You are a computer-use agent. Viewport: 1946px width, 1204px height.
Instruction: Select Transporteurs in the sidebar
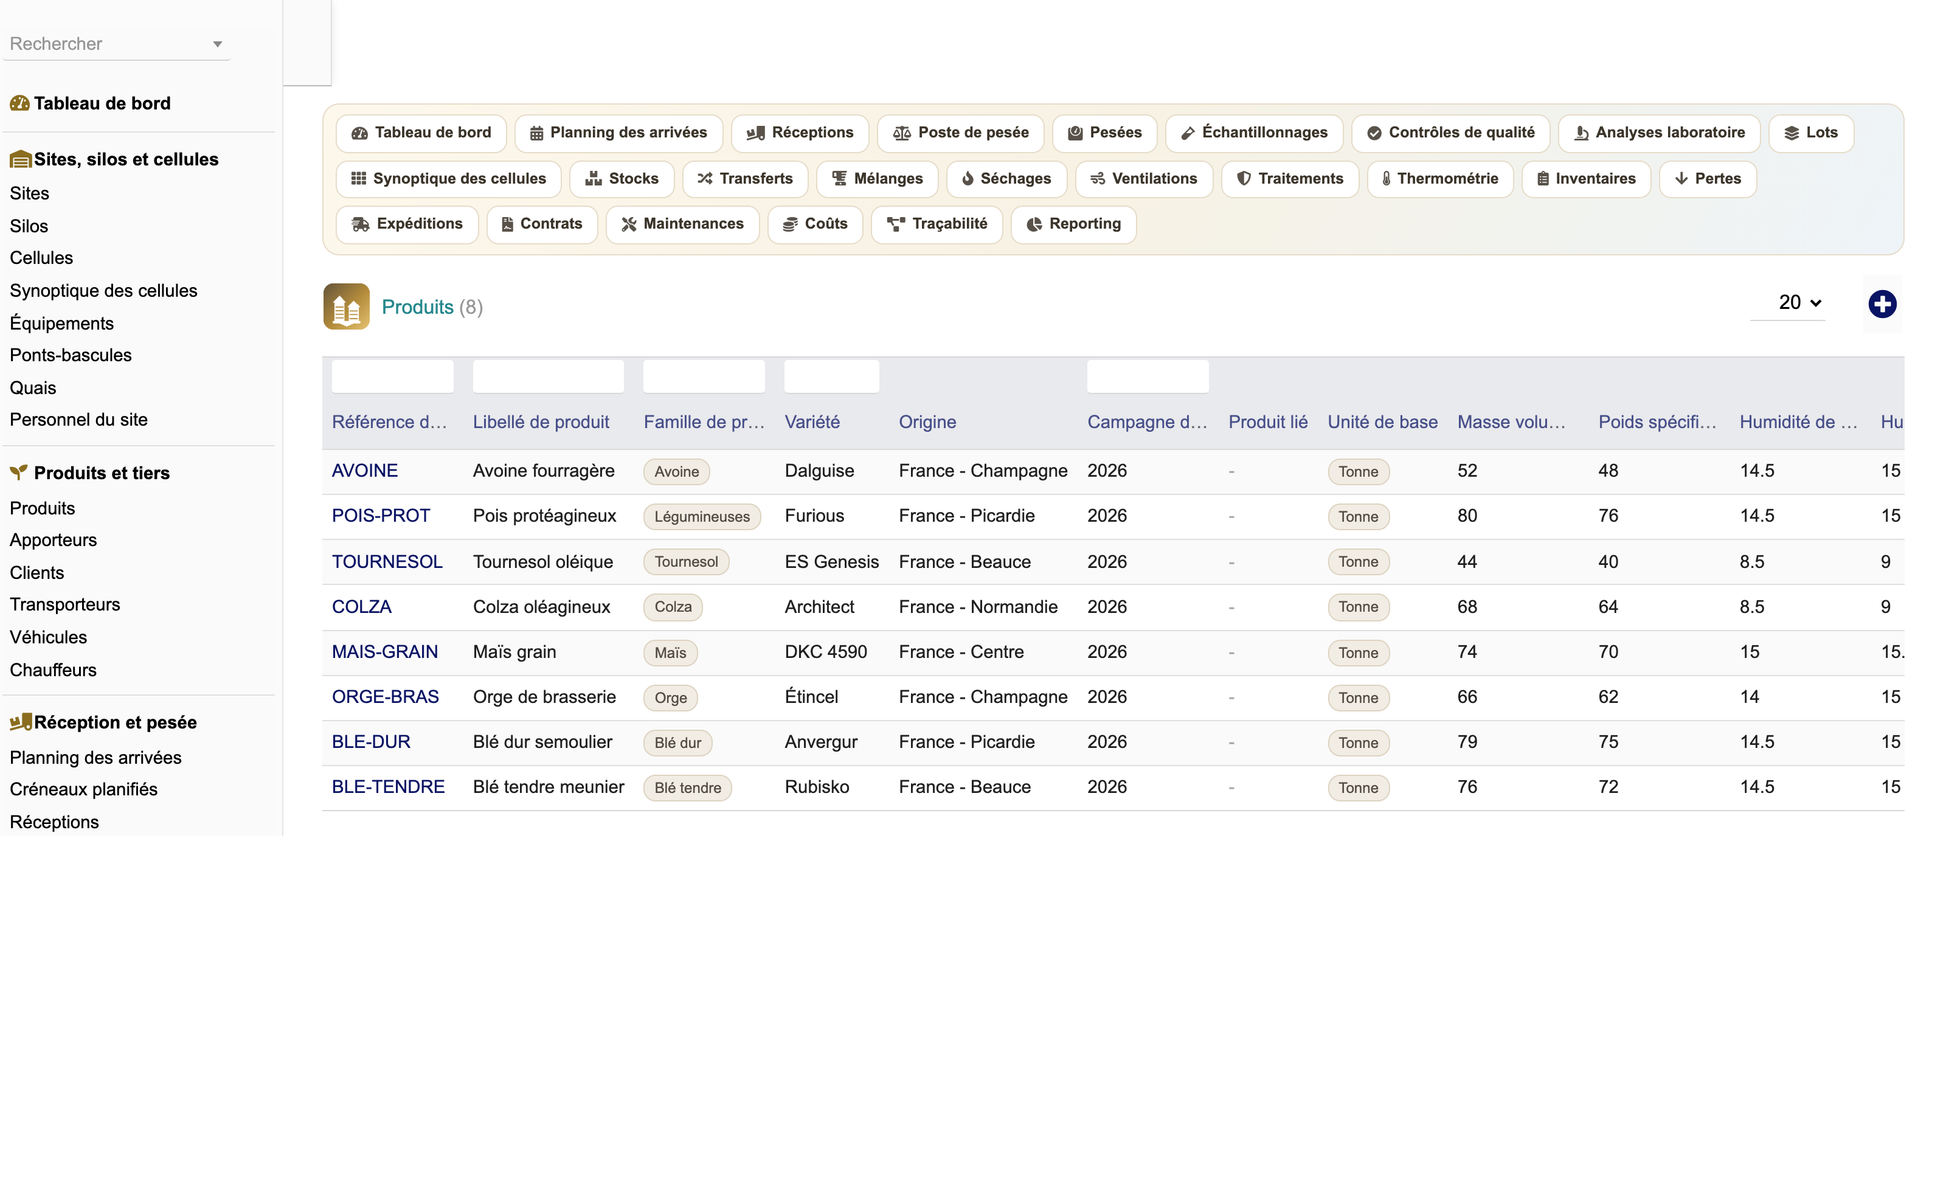64,605
